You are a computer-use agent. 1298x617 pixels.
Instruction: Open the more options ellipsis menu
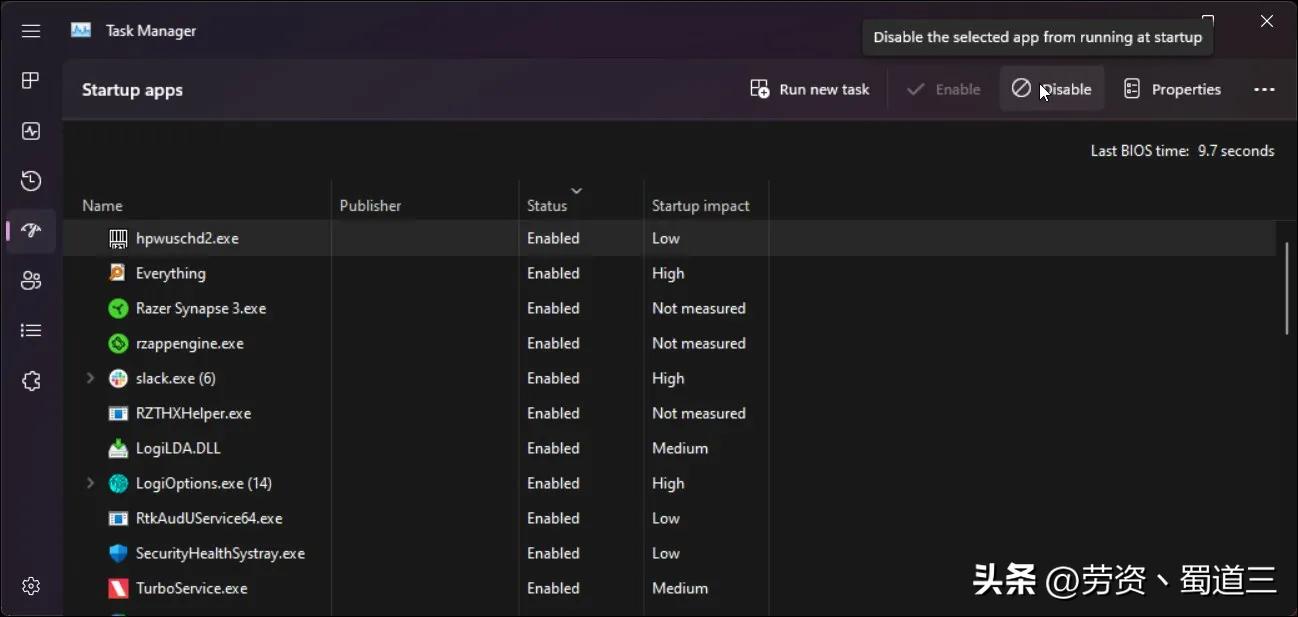tap(1264, 89)
